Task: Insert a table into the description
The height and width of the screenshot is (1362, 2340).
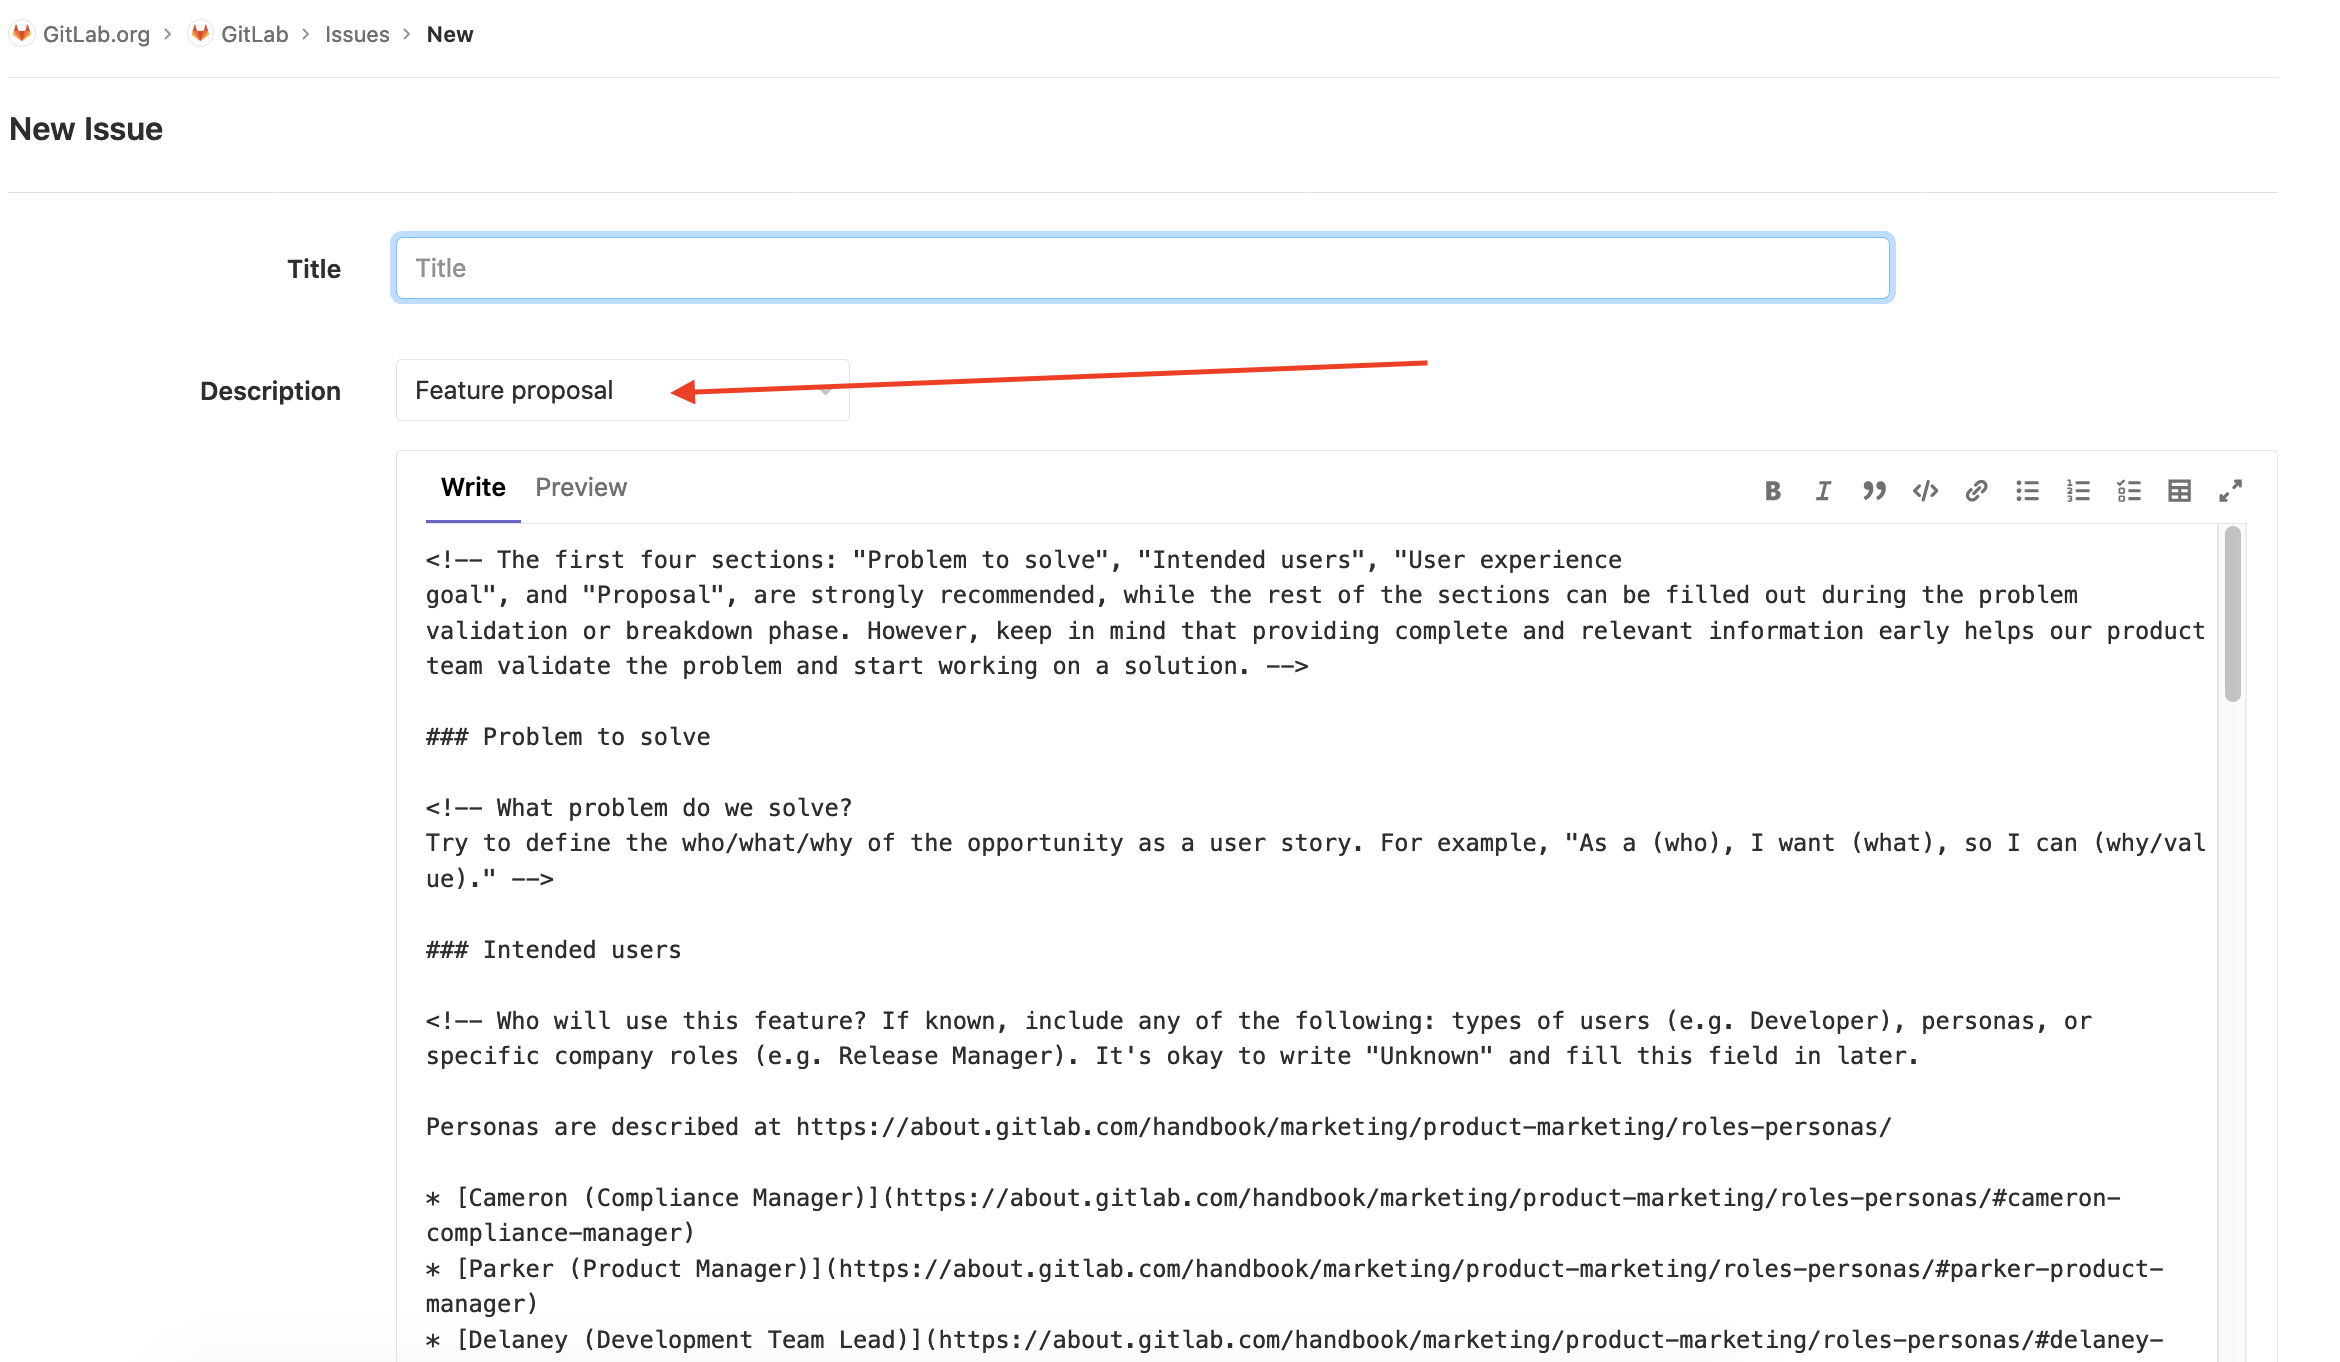Action: point(2181,491)
